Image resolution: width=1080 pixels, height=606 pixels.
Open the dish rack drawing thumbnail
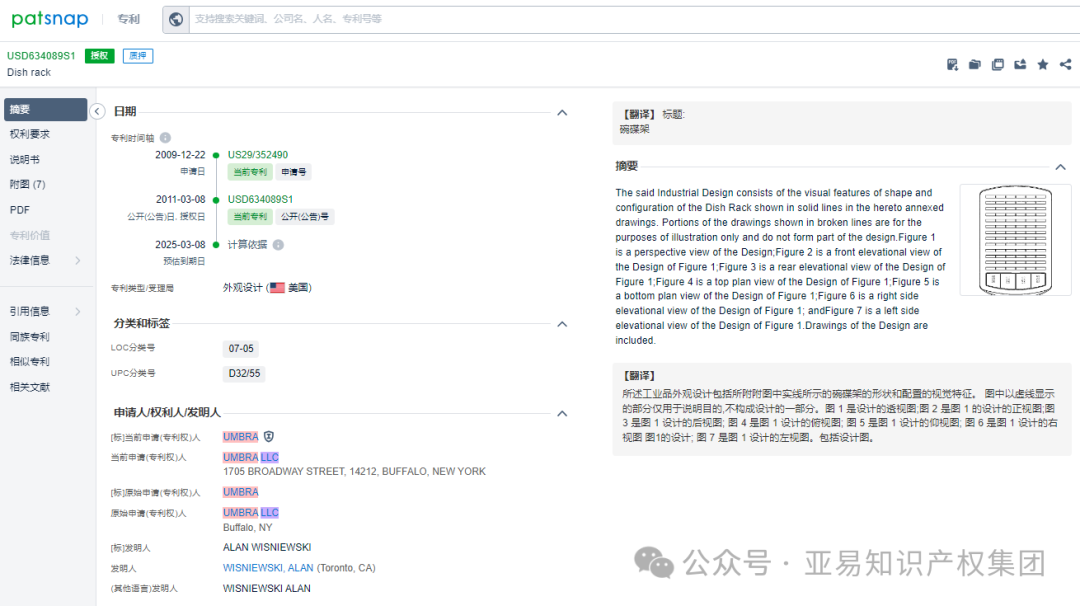(1015, 240)
